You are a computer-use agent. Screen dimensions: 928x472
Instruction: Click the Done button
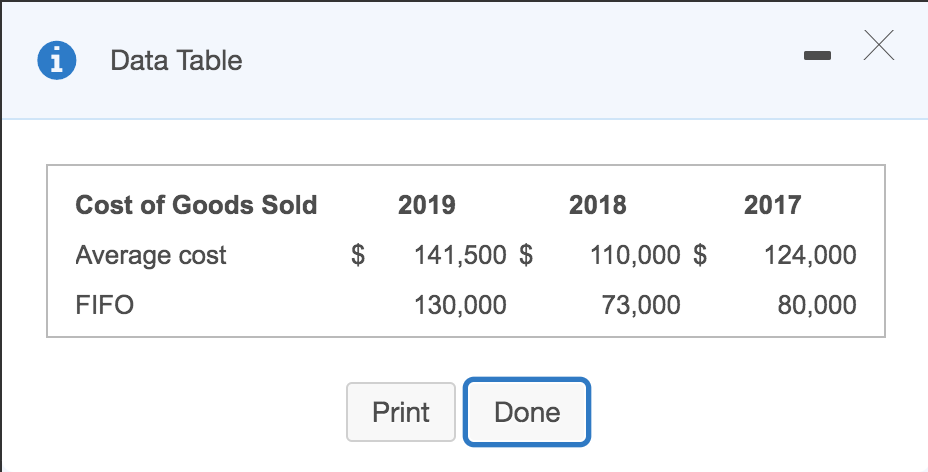527,412
